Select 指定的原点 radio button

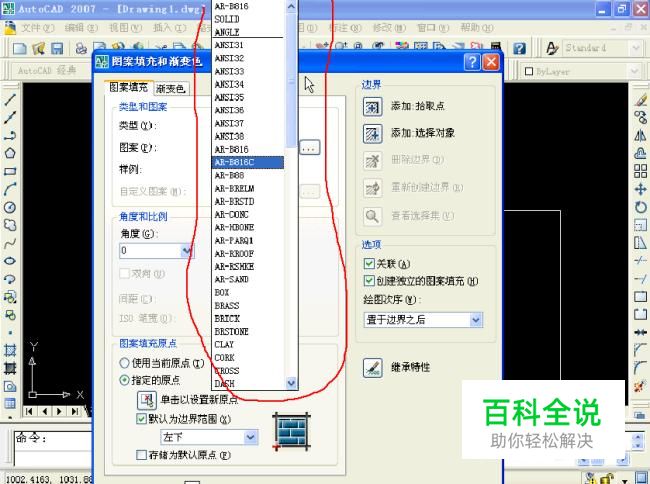[124, 380]
